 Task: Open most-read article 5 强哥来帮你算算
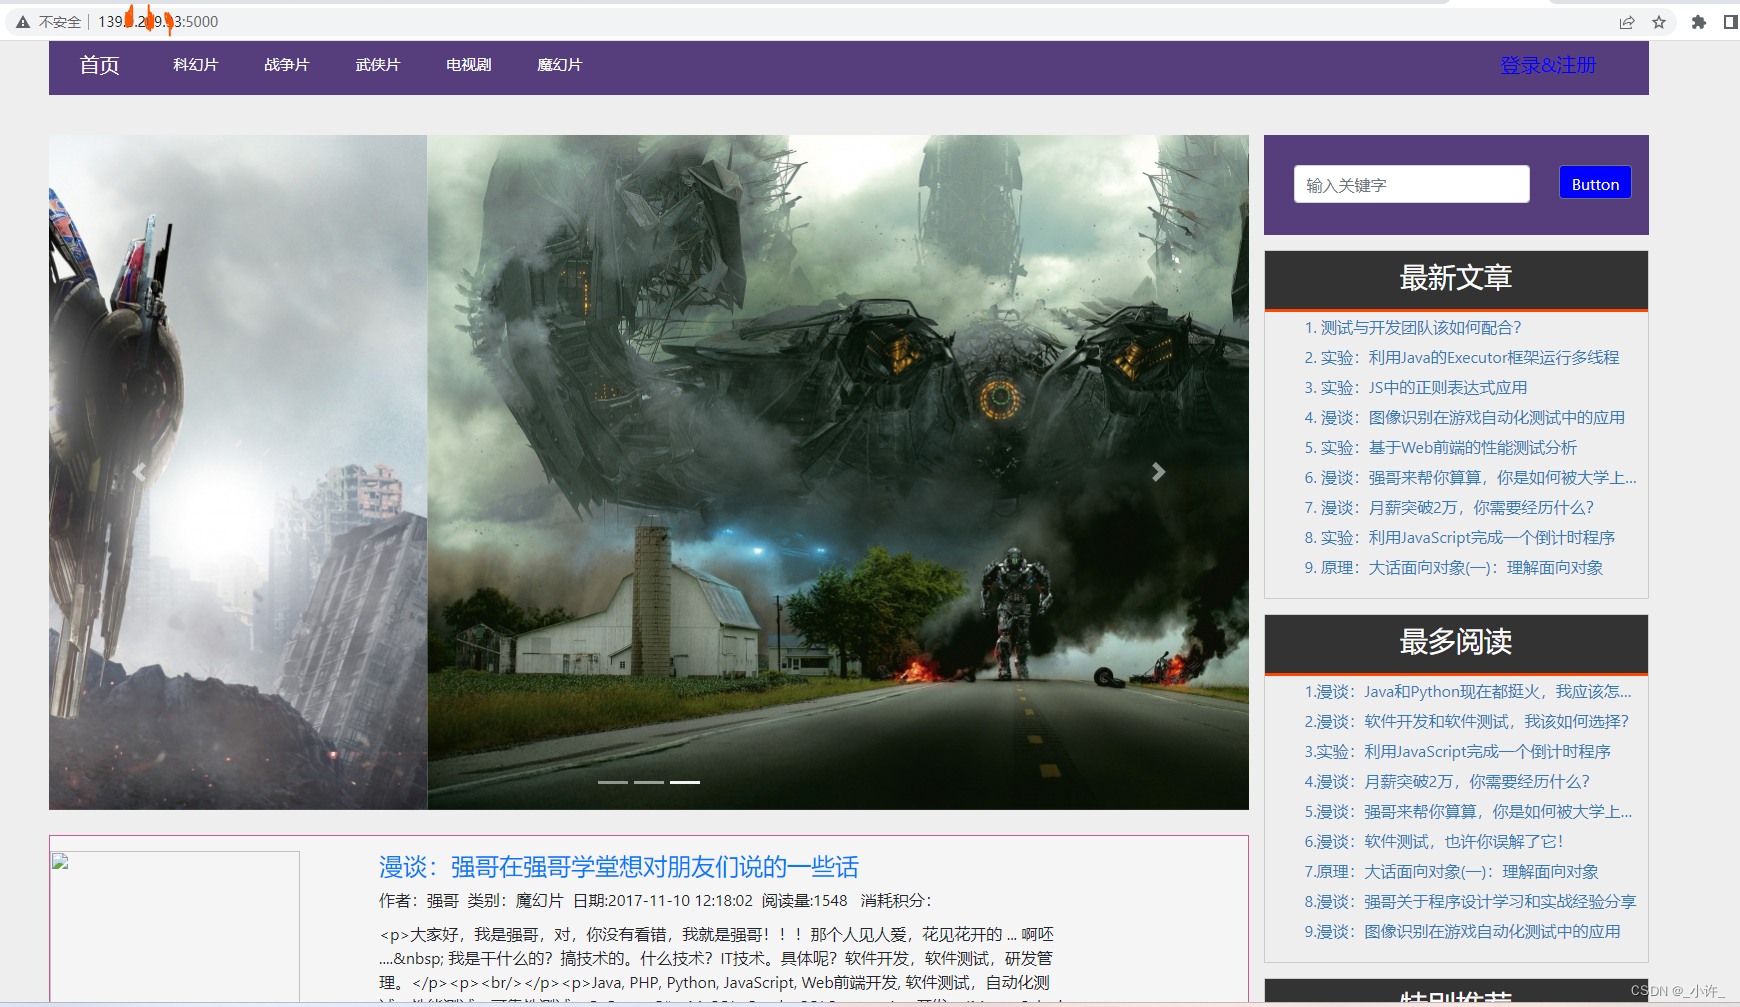coord(1468,812)
